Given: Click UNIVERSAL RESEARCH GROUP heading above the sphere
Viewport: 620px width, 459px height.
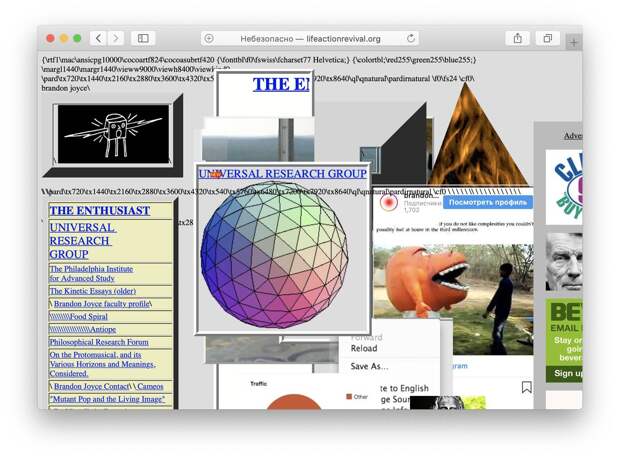Looking at the screenshot, I should pyautogui.click(x=283, y=174).
